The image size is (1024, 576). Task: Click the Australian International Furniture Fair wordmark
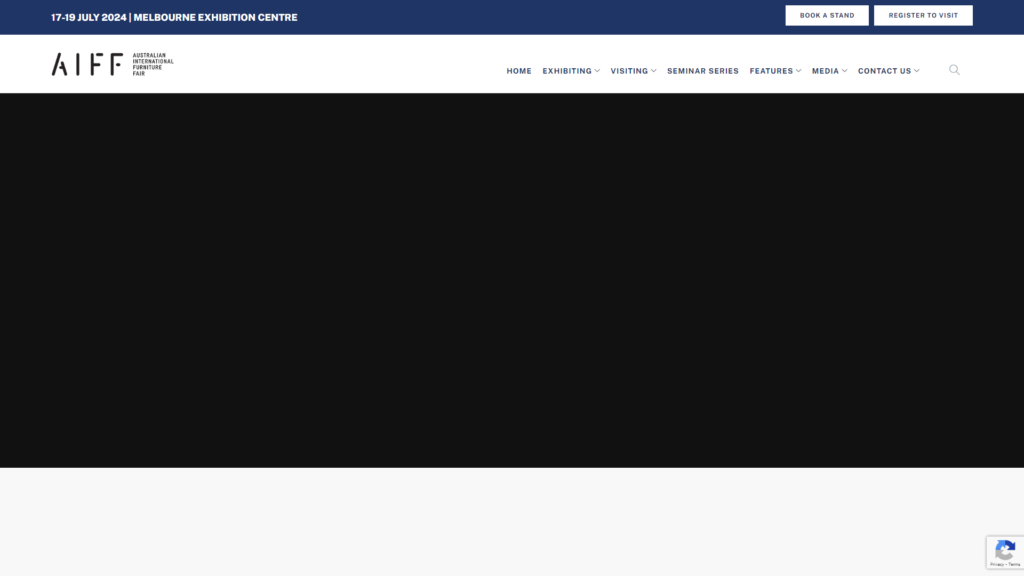pos(153,64)
